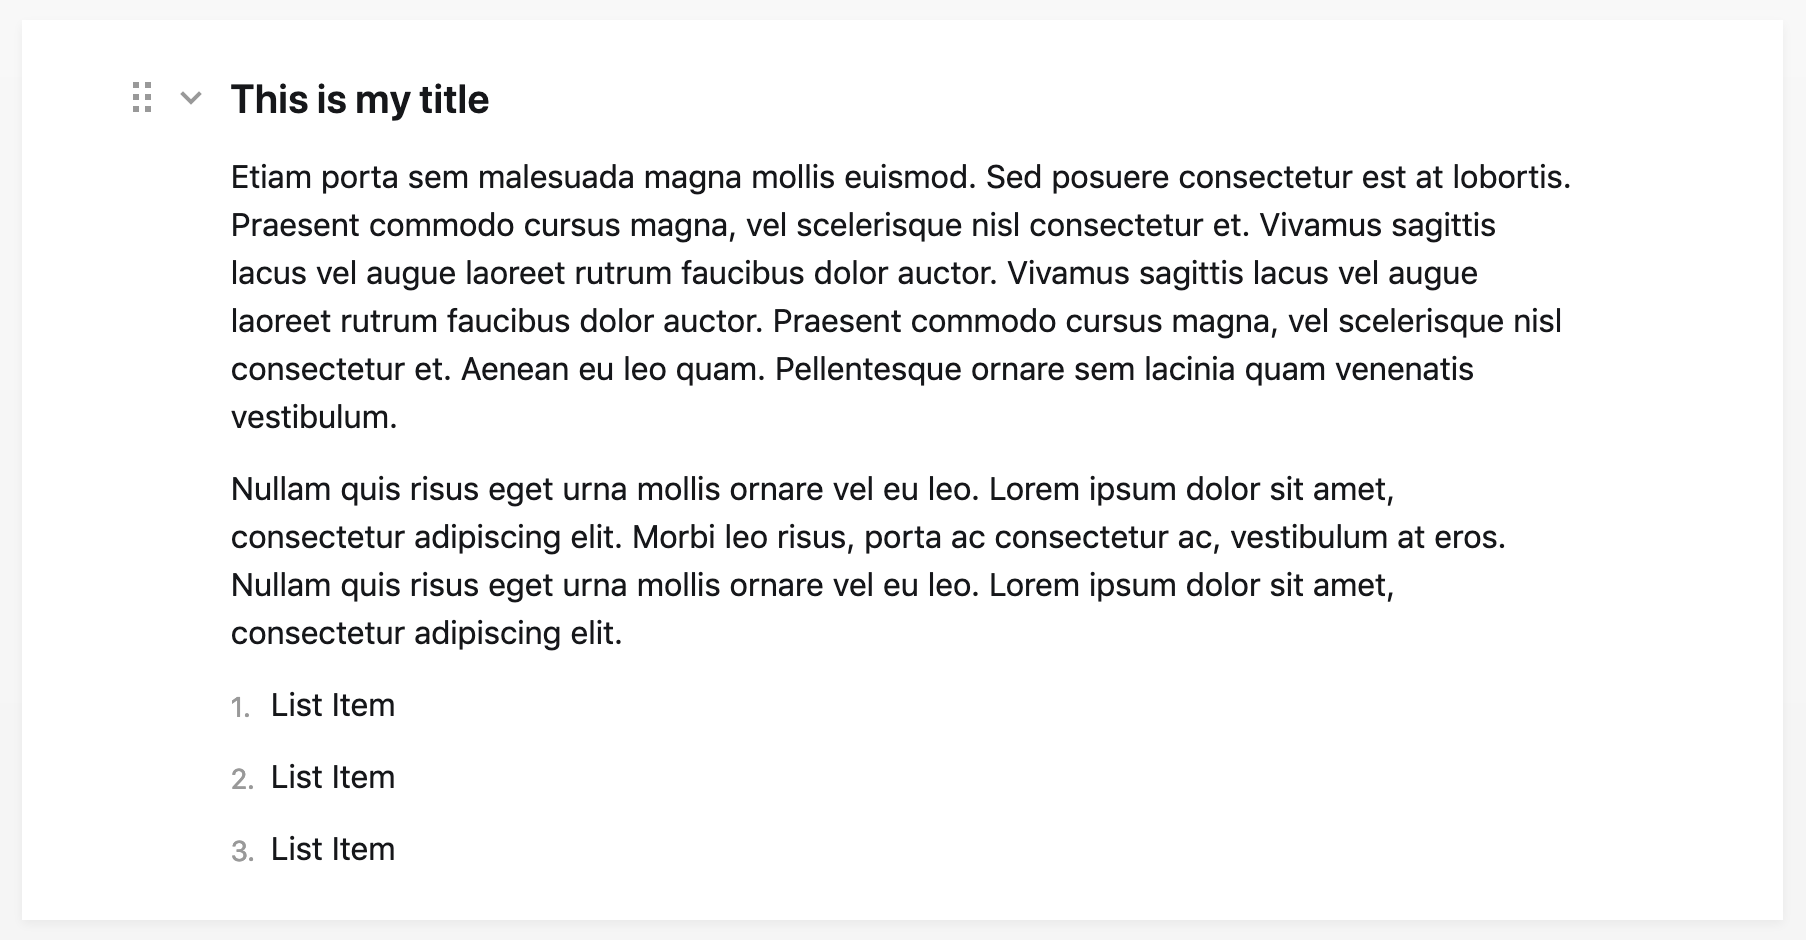This screenshot has height=940, width=1806.
Task: Select the first 'List Item' entry
Action: pyautogui.click(x=332, y=706)
